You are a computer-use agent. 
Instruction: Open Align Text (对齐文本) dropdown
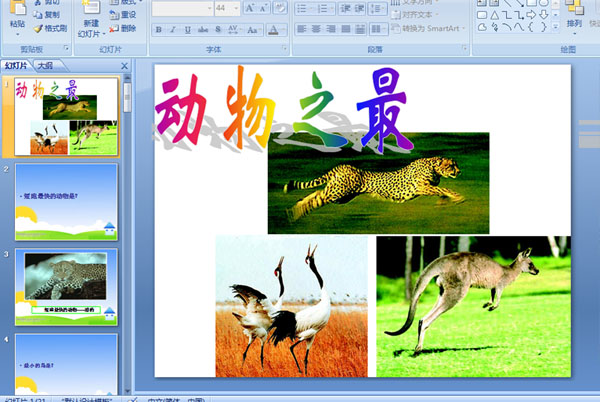[x=414, y=15]
